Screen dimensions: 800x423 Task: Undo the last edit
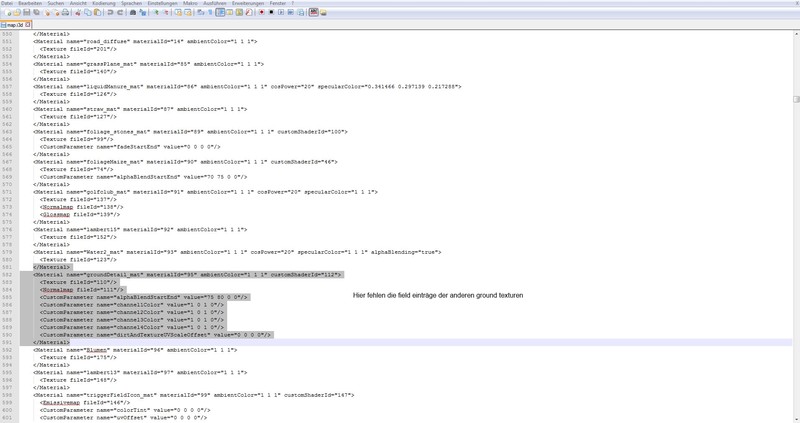click(110, 12)
